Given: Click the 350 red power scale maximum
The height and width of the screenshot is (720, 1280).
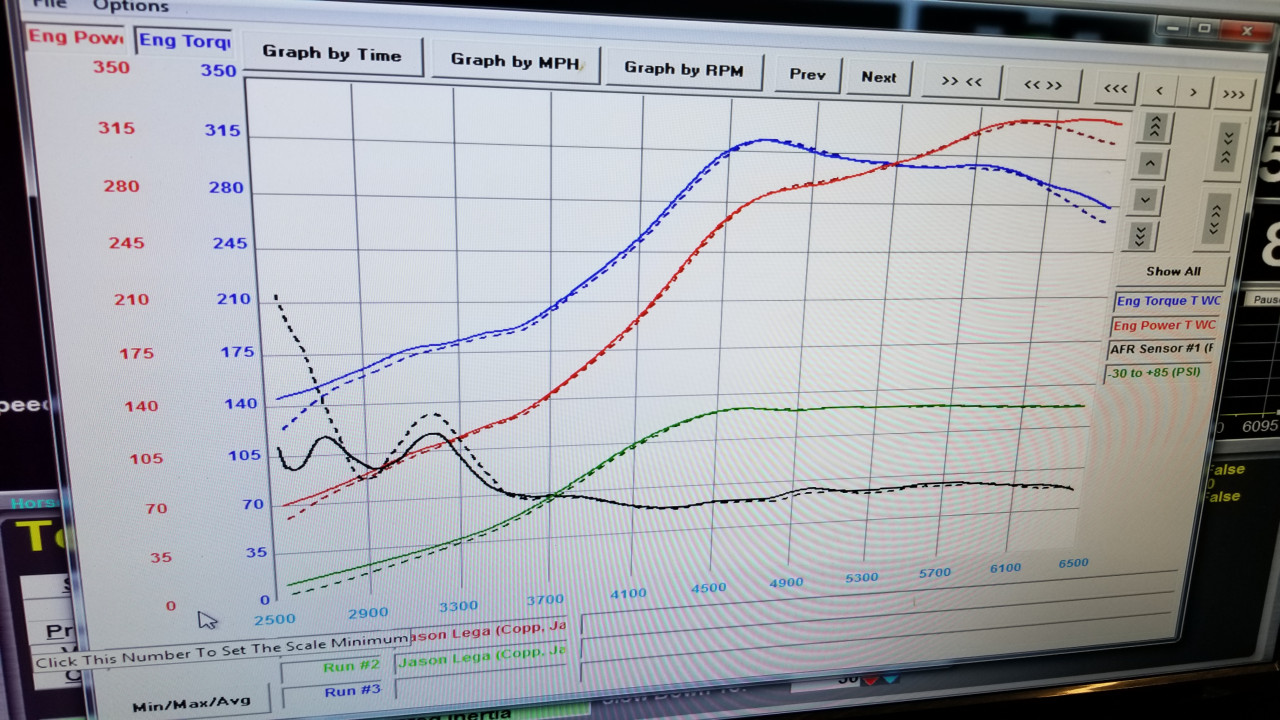Looking at the screenshot, I should [111, 67].
